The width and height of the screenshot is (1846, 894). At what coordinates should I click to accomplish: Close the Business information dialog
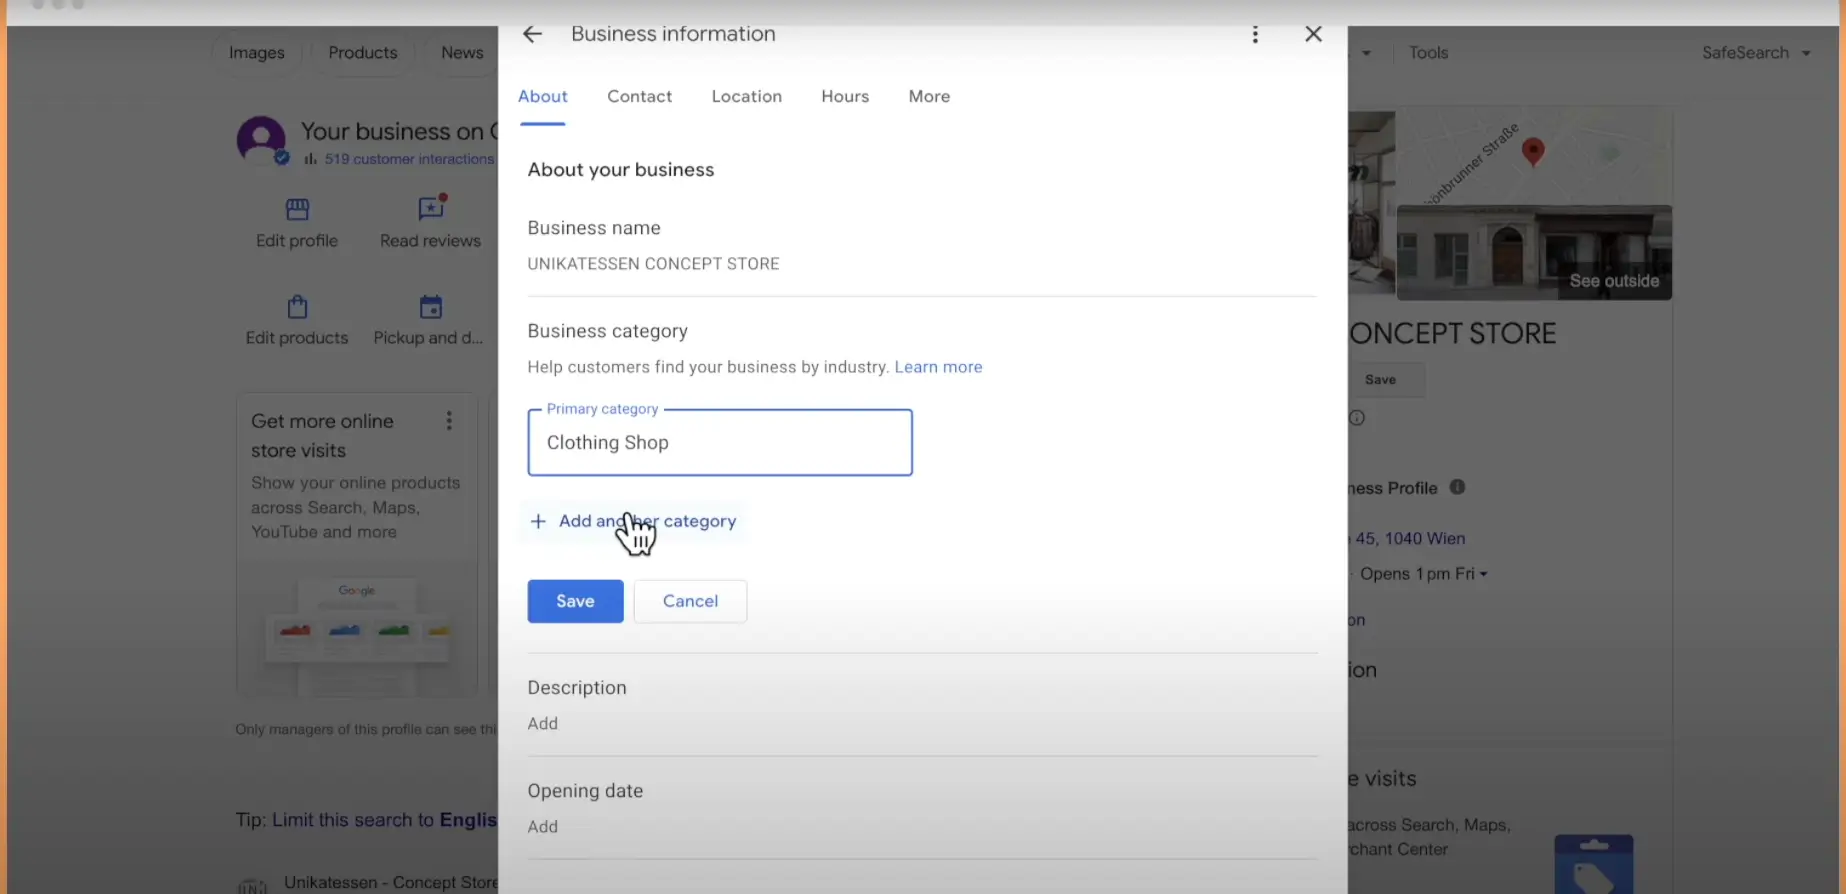[x=1313, y=34]
